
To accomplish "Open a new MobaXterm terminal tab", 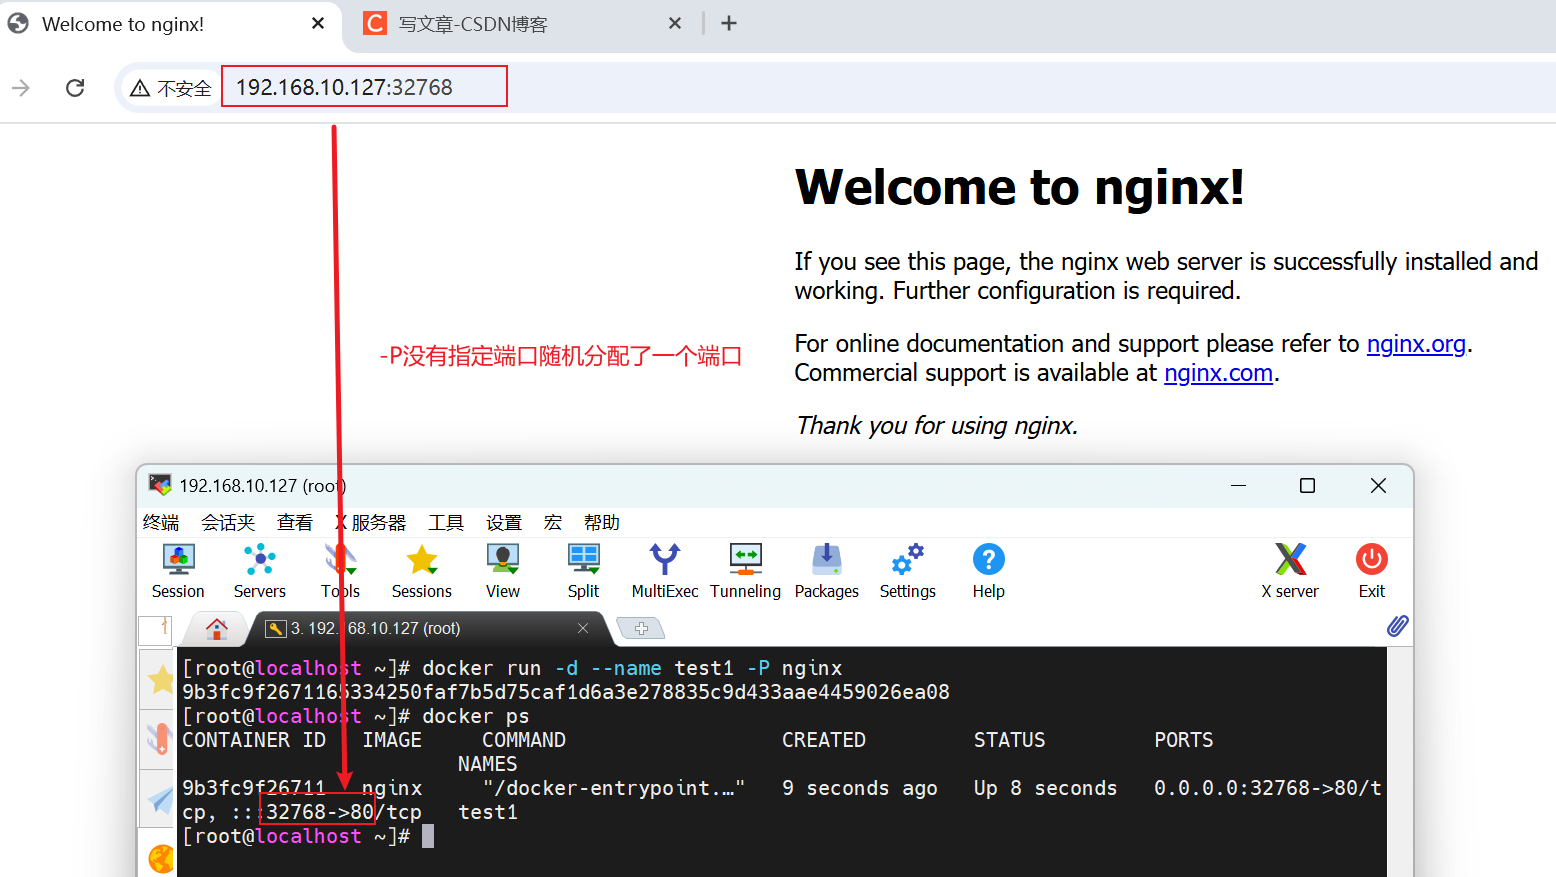I will click(641, 628).
